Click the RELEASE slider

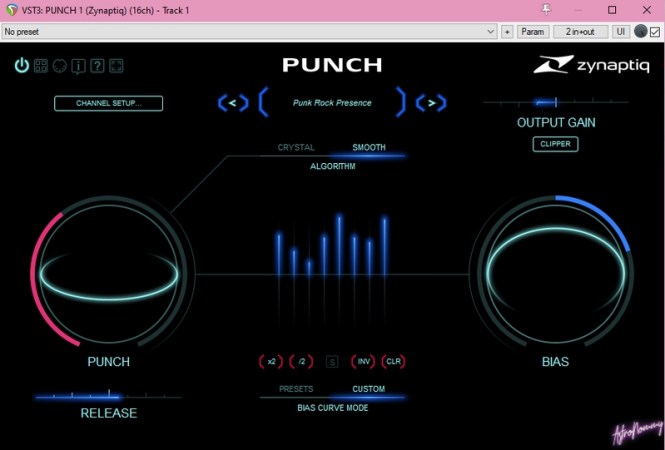coord(109,396)
